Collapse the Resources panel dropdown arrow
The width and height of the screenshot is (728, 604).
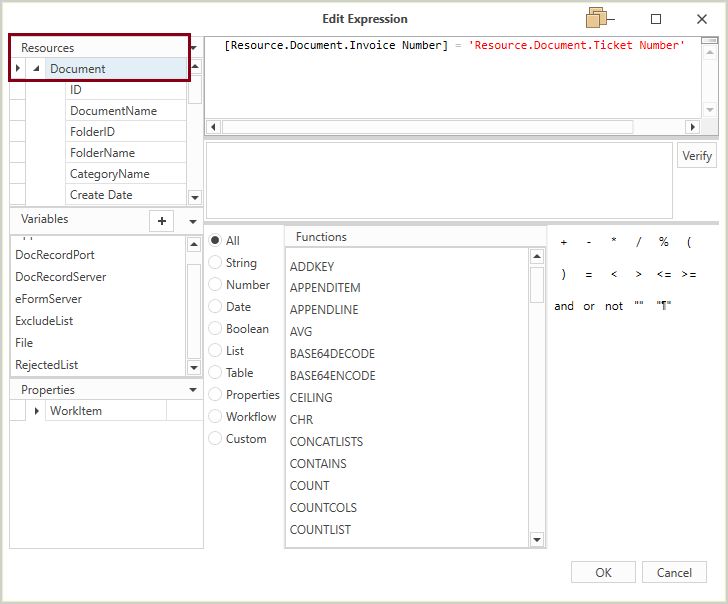(x=194, y=48)
